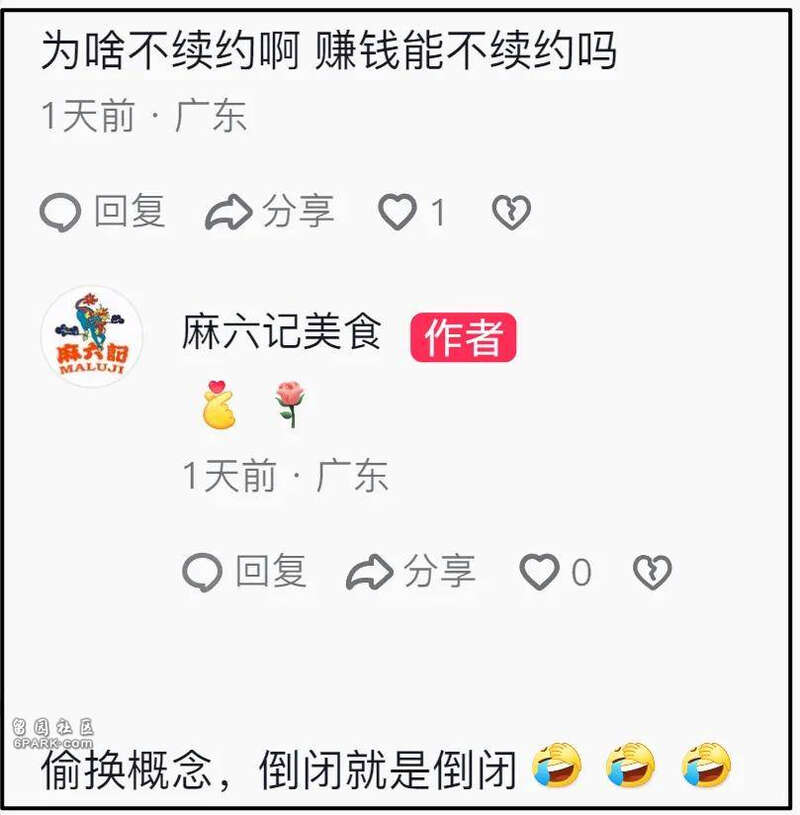Tap the share arrow icon under 麻六记美食's comment
800x815 pixels.
point(370,572)
